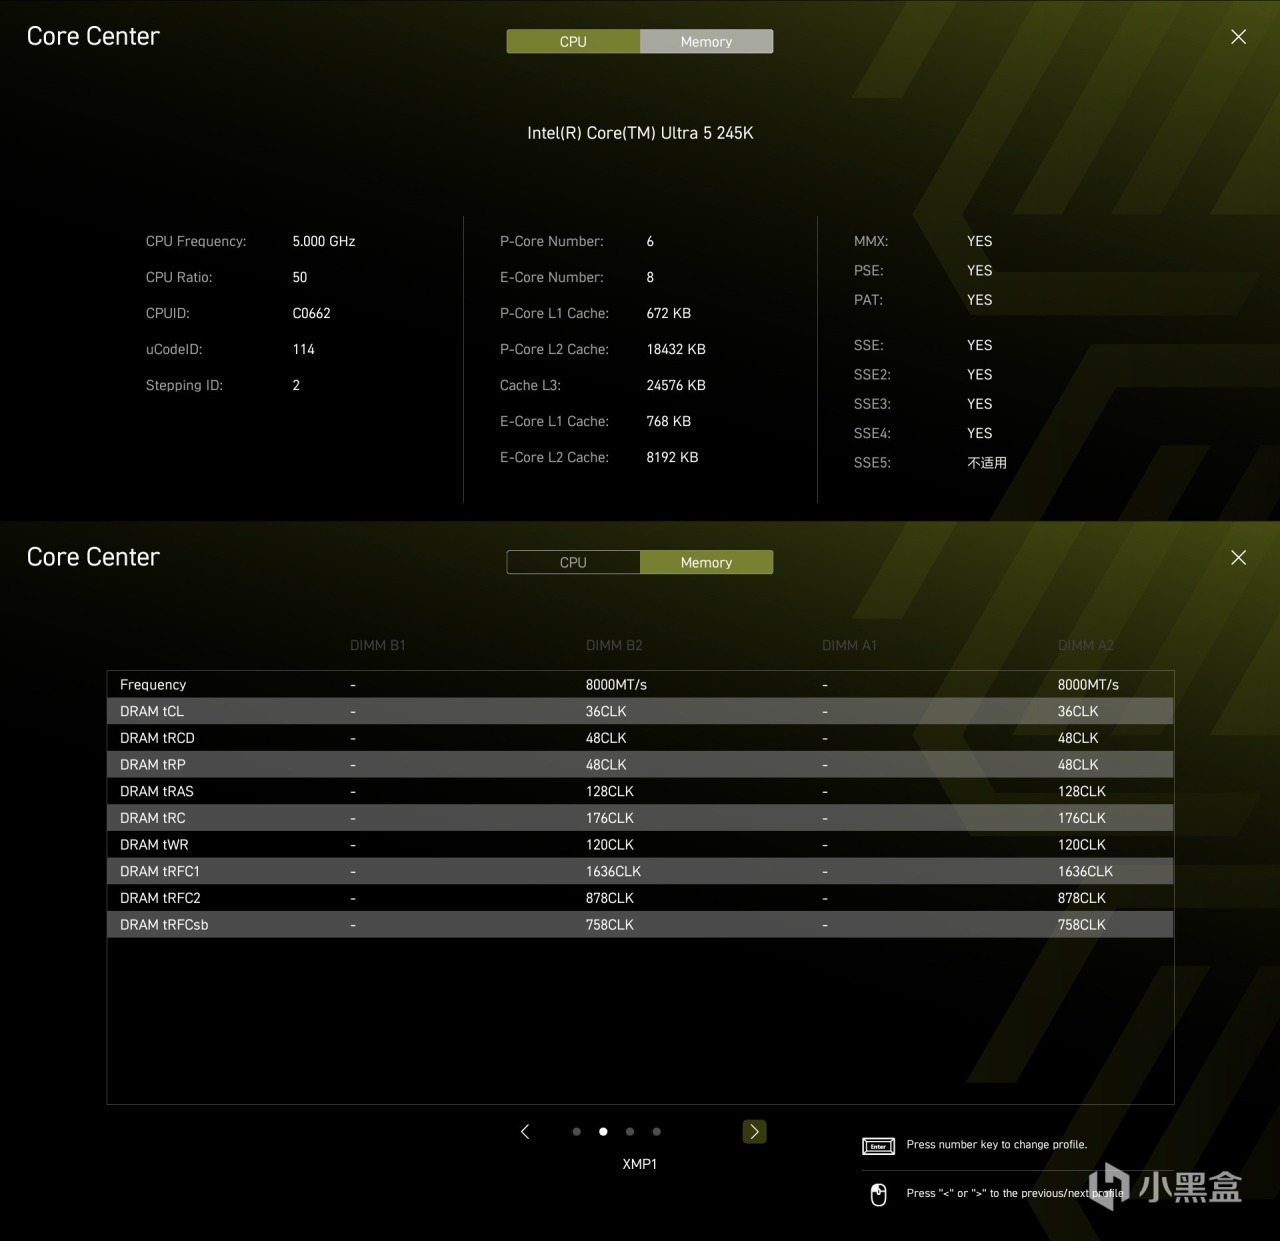Select the DRAM tWR row label

pyautogui.click(x=154, y=845)
